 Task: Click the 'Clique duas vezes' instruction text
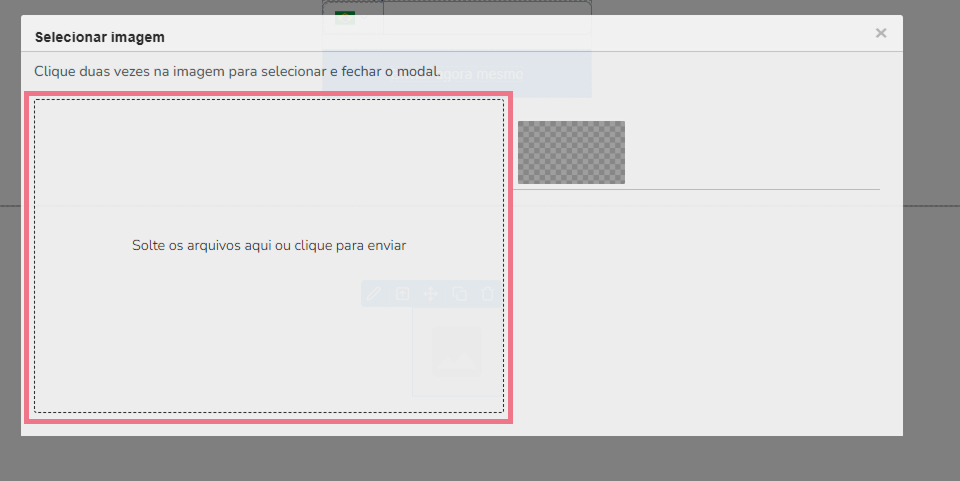pos(237,72)
